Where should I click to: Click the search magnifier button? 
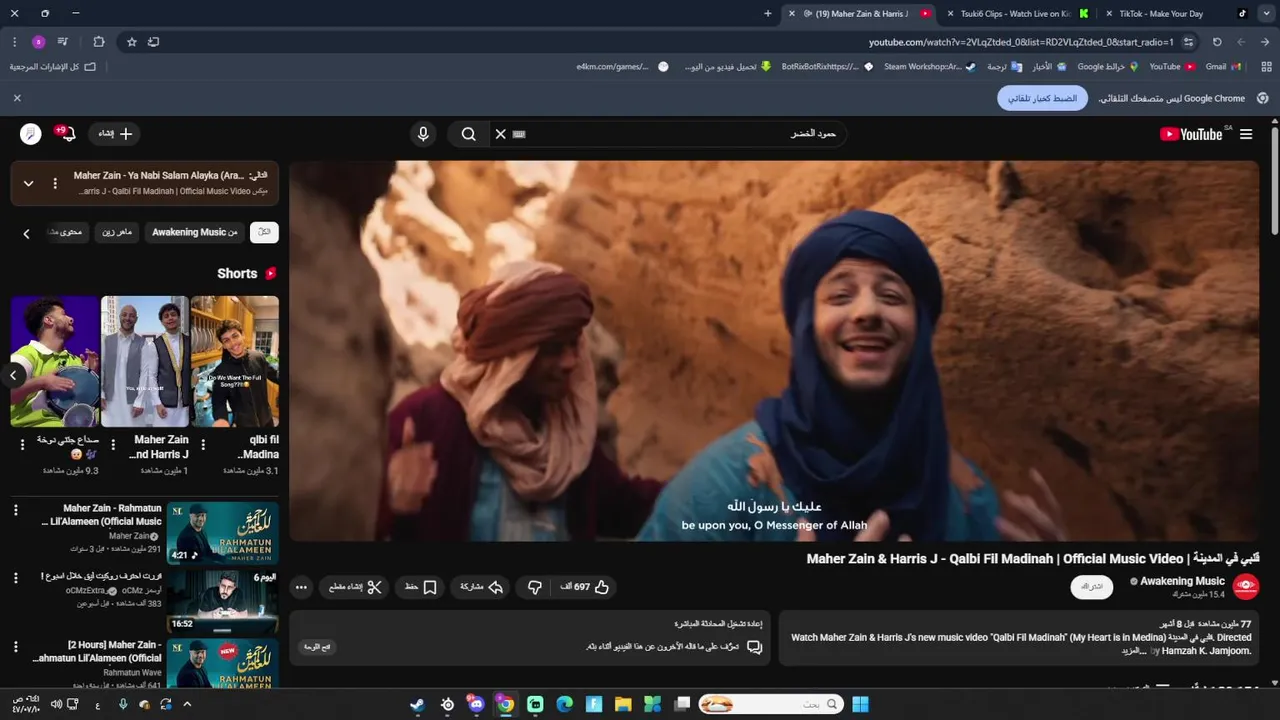[x=468, y=134]
